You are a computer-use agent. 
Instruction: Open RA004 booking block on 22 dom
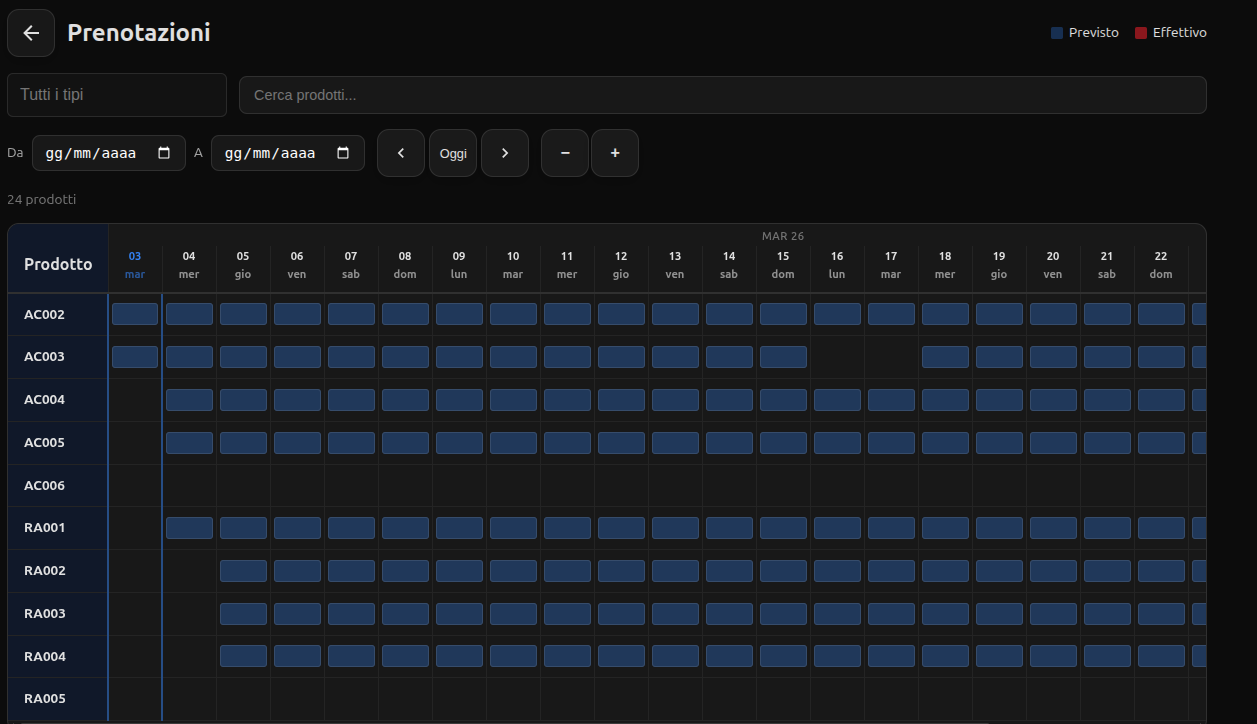(x=1161, y=657)
